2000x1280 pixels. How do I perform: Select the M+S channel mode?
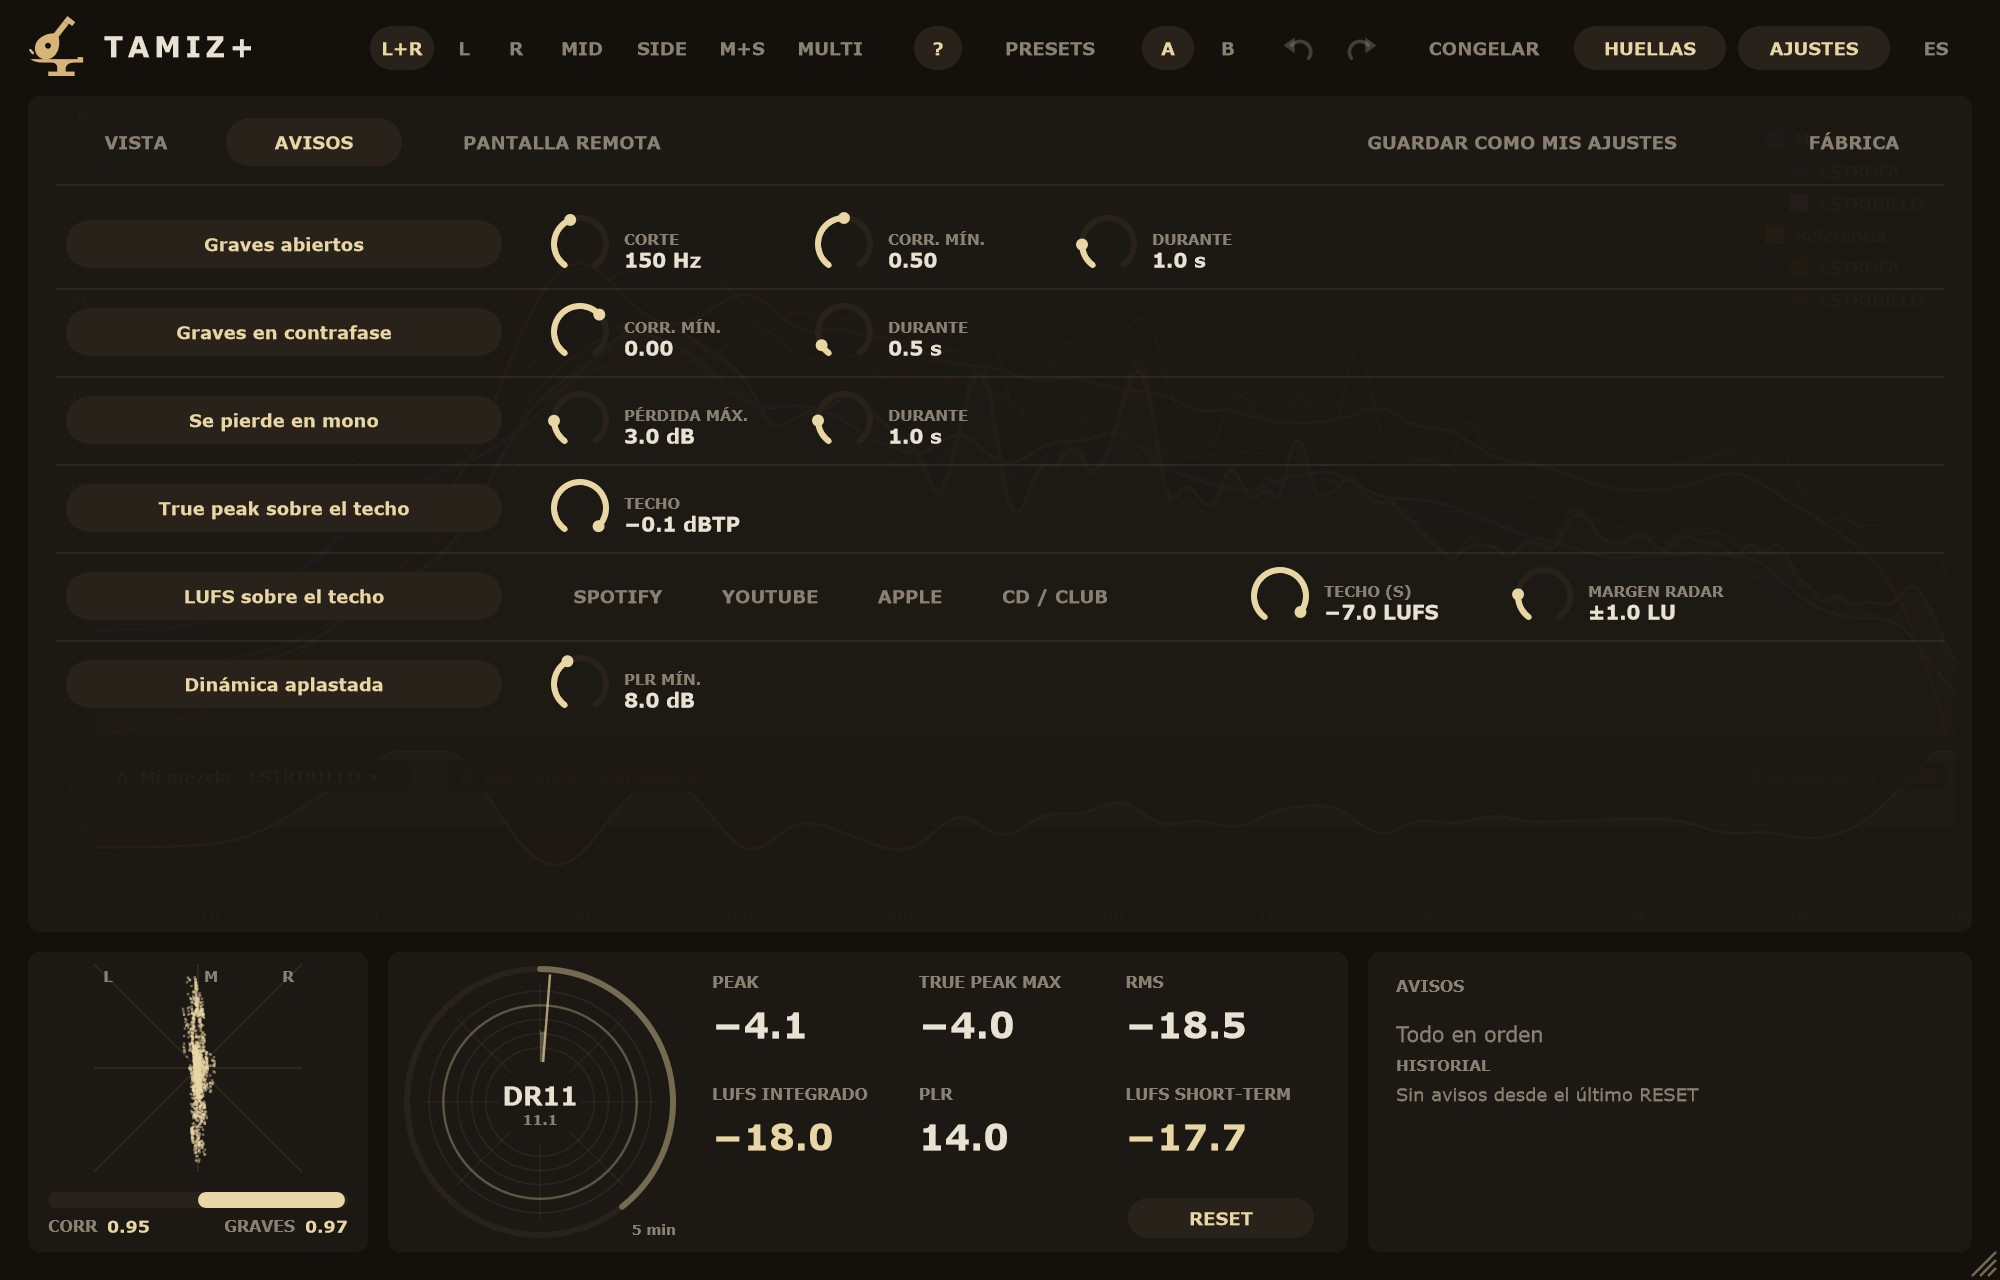point(742,48)
